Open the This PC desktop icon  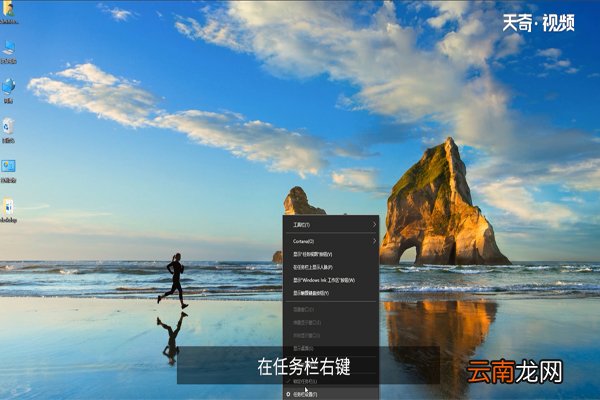8,52
